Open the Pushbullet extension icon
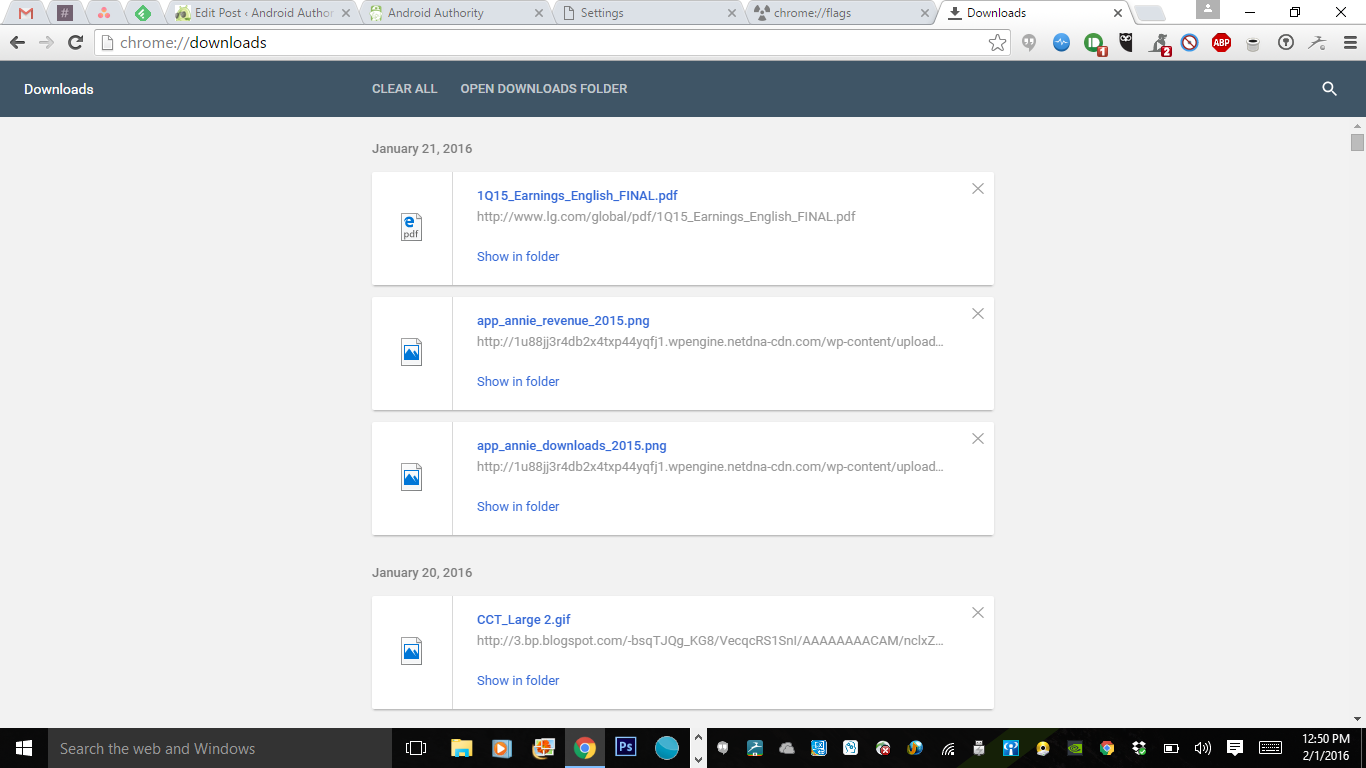1366x768 pixels. coord(1094,43)
